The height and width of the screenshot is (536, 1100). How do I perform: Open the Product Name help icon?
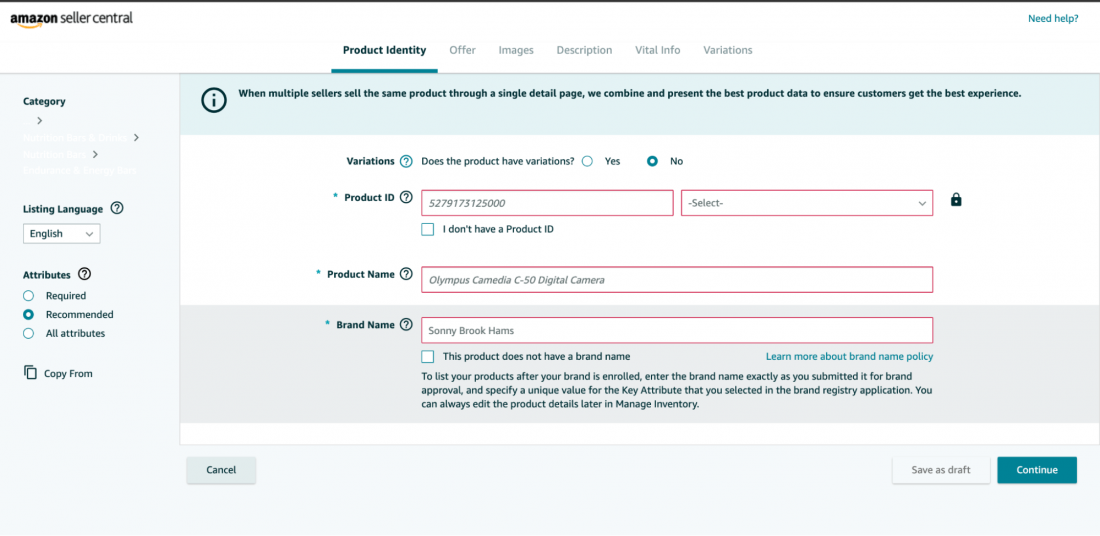405,274
